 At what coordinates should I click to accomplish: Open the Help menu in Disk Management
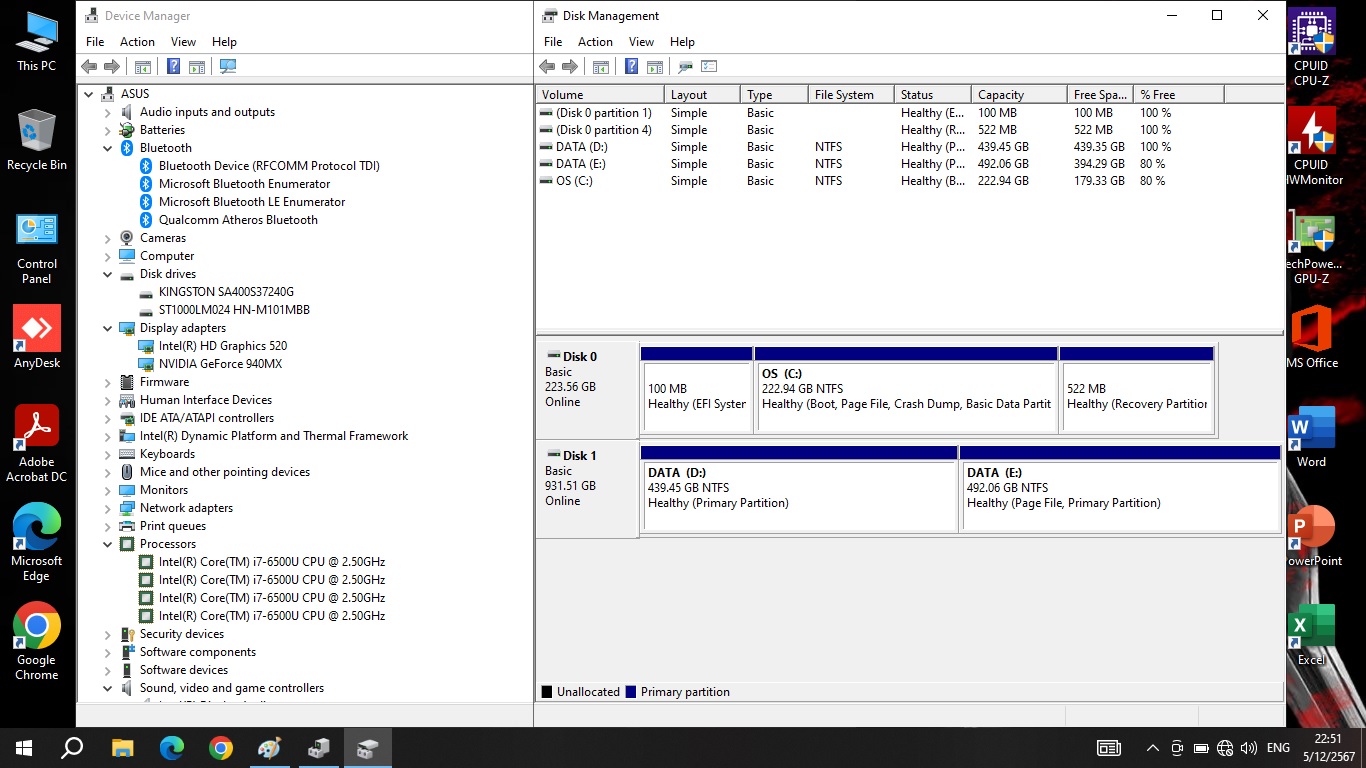682,42
